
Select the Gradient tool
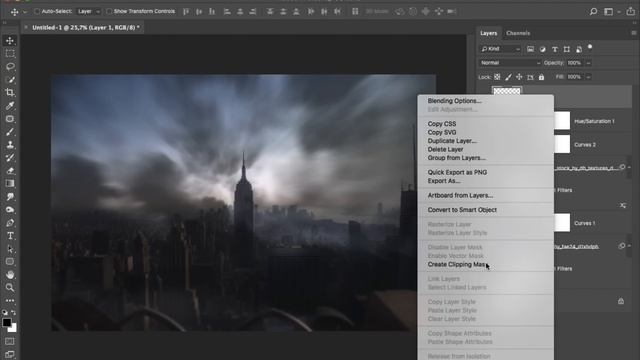click(10, 184)
